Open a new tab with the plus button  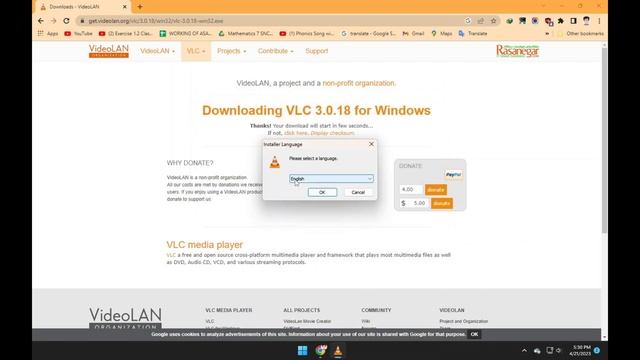pos(140,7)
